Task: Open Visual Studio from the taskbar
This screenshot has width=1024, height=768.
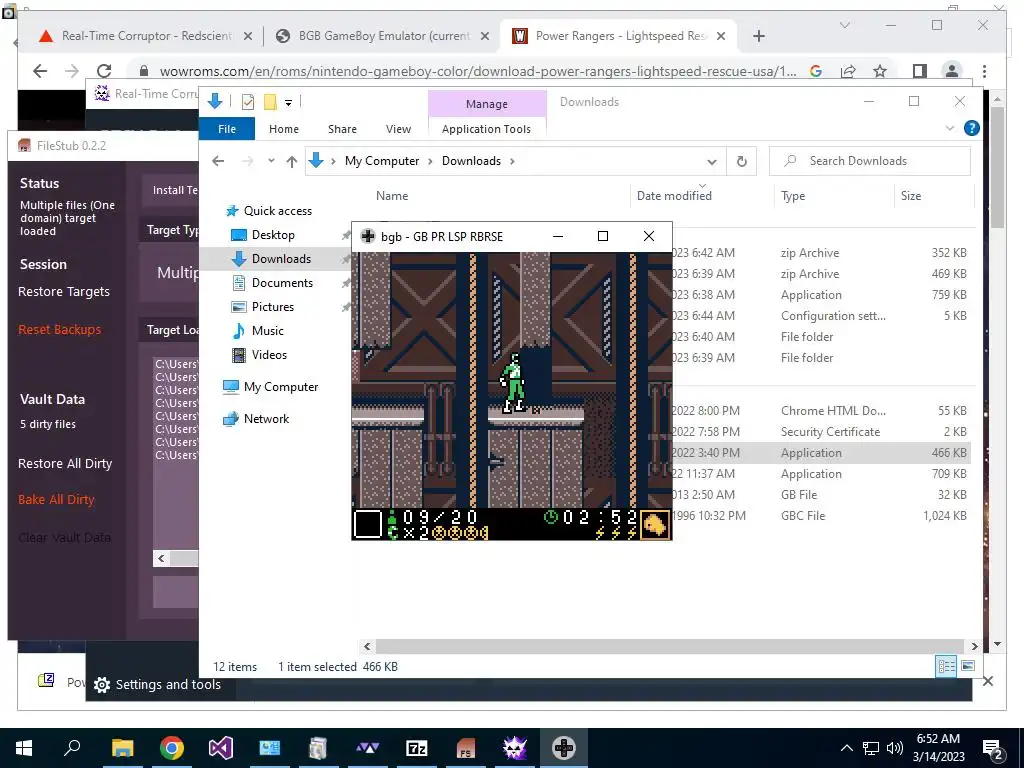Action: [221, 748]
